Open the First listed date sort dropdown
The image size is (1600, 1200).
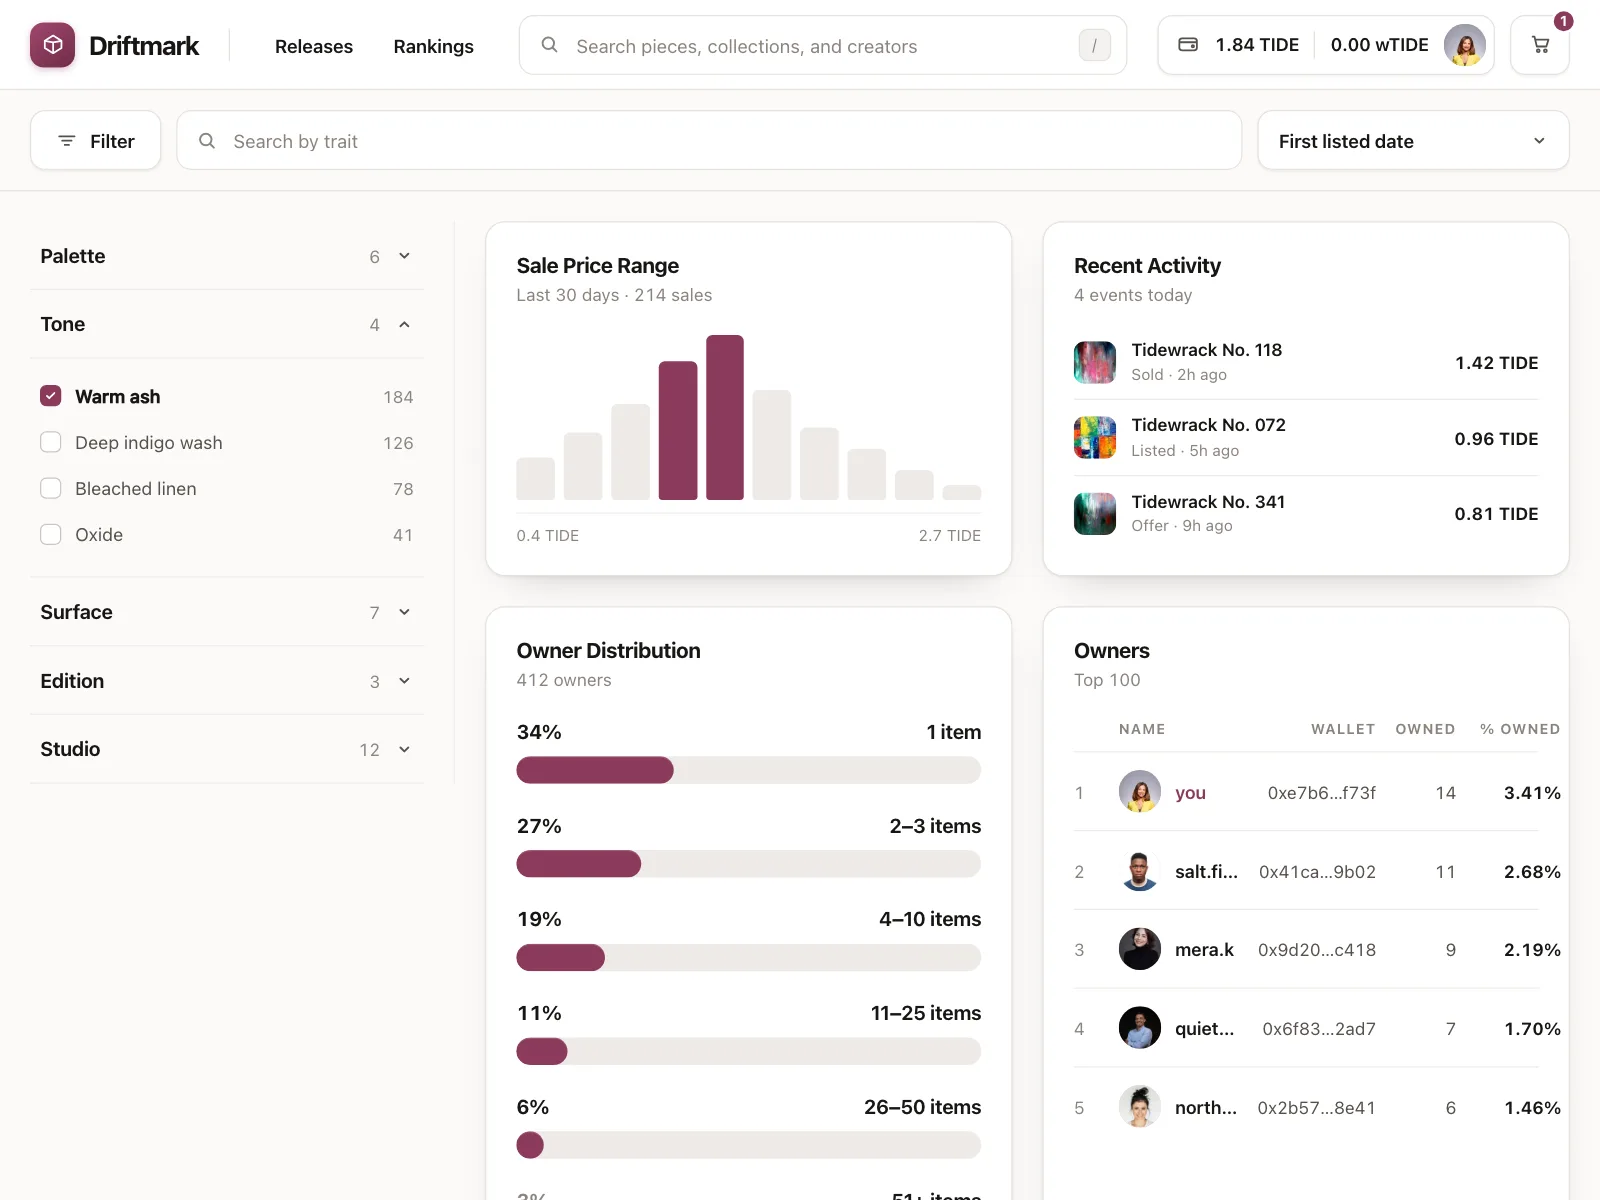[x=1413, y=141]
